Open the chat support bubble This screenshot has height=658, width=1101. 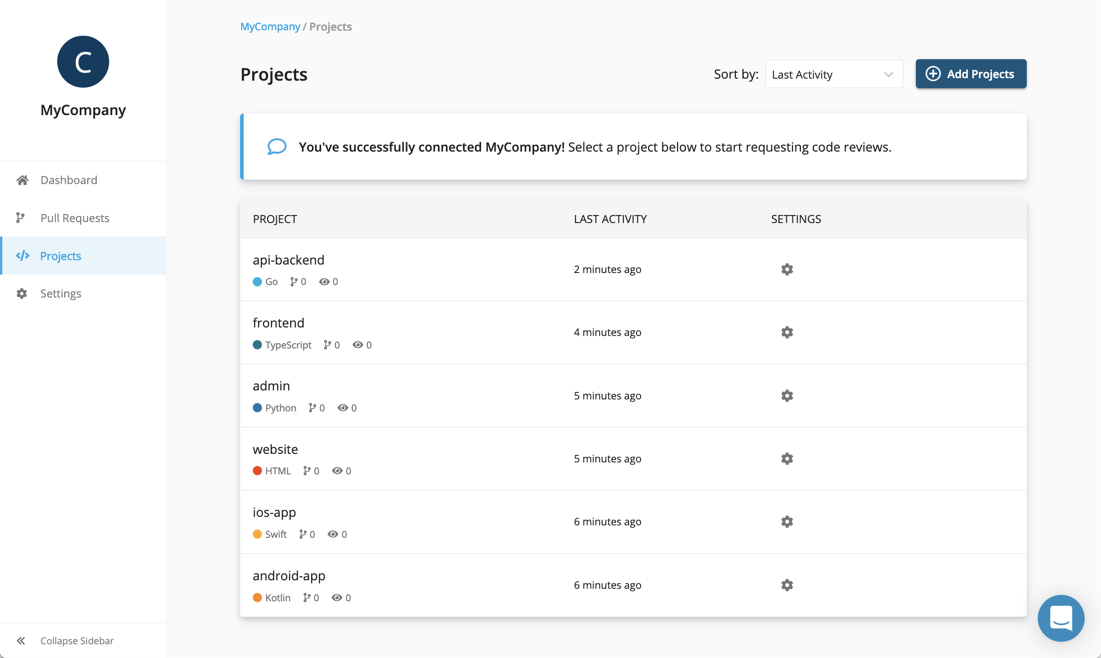coord(1061,618)
